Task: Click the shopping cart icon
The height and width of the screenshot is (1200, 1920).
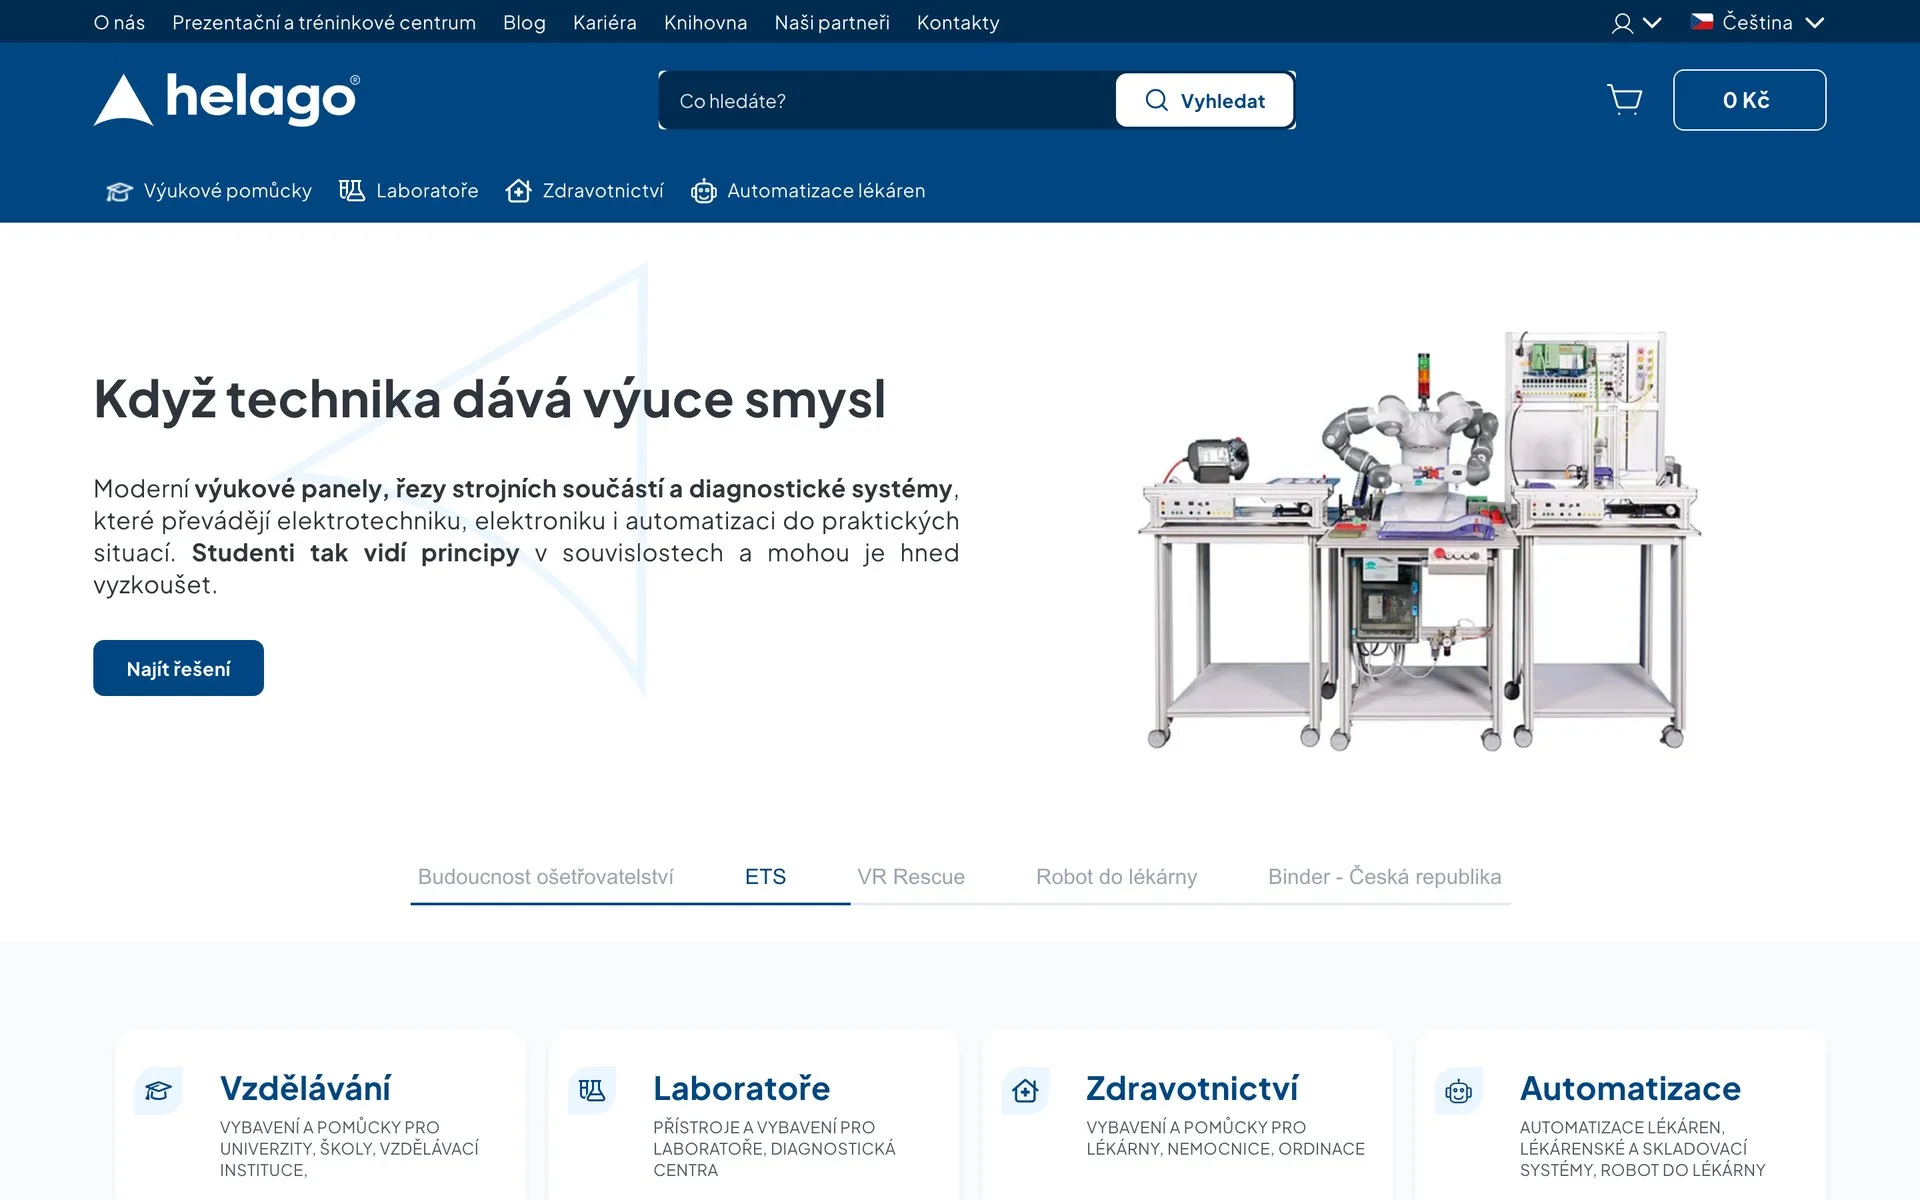Action: (1625, 100)
